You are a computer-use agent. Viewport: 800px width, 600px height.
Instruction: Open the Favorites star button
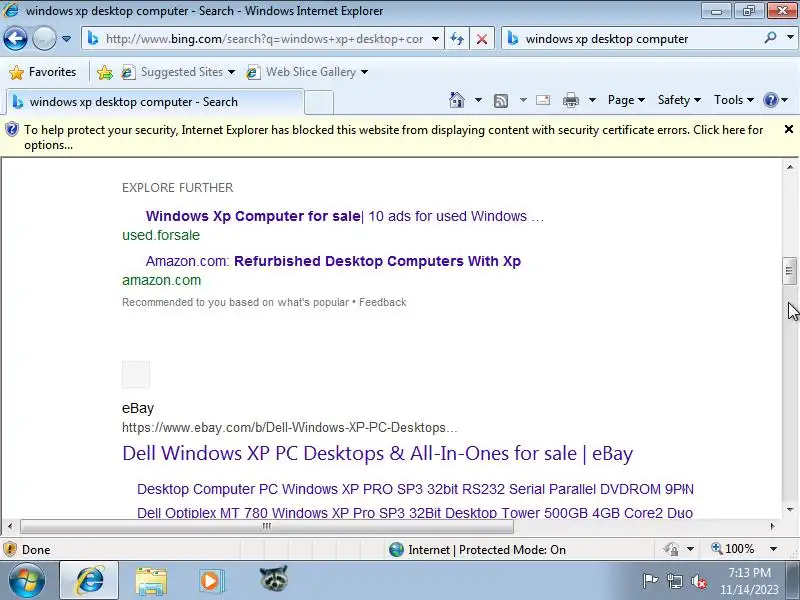point(43,72)
